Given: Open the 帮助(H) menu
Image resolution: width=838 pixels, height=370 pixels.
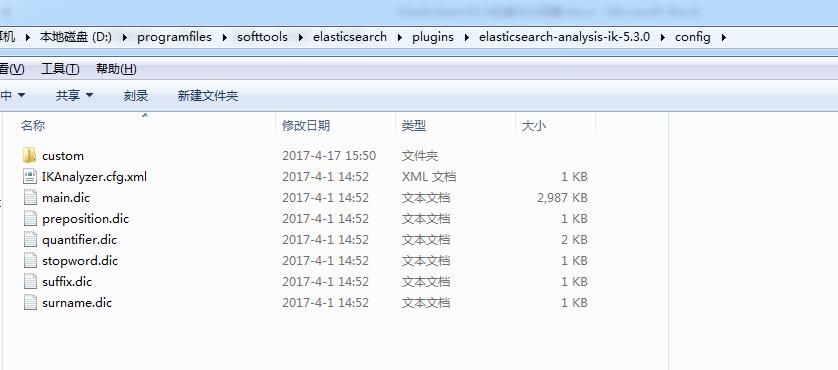Looking at the screenshot, I should point(116,69).
